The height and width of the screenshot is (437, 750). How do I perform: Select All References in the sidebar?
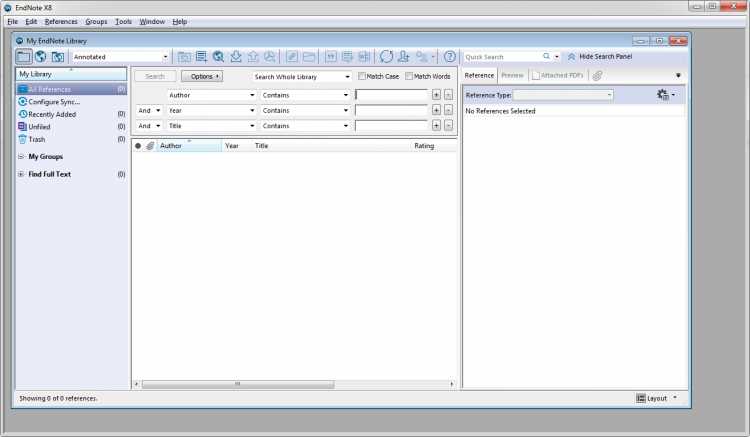pyautogui.click(x=71, y=89)
